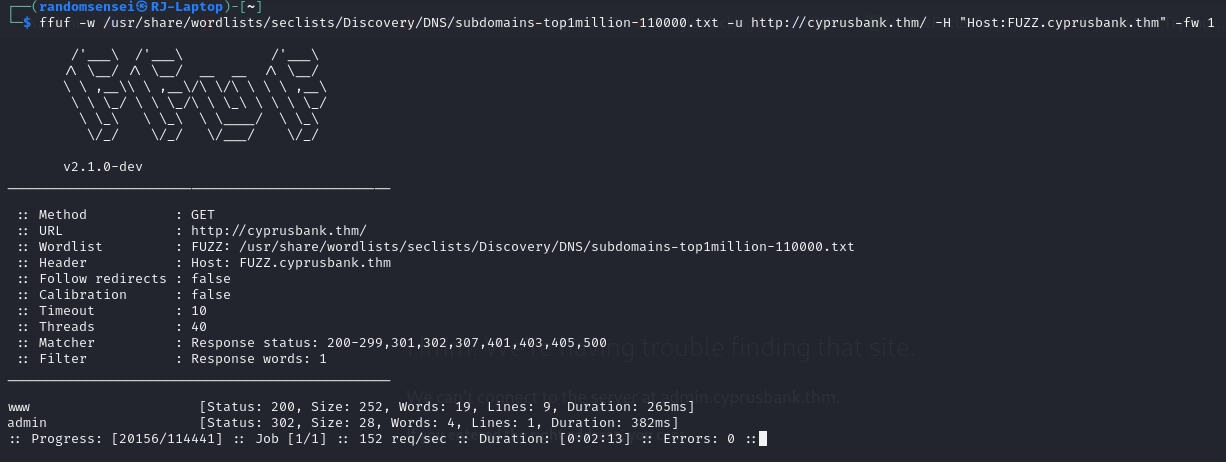The width and height of the screenshot is (1226, 462).
Task: Click the Threads value 40
Action: (198, 326)
